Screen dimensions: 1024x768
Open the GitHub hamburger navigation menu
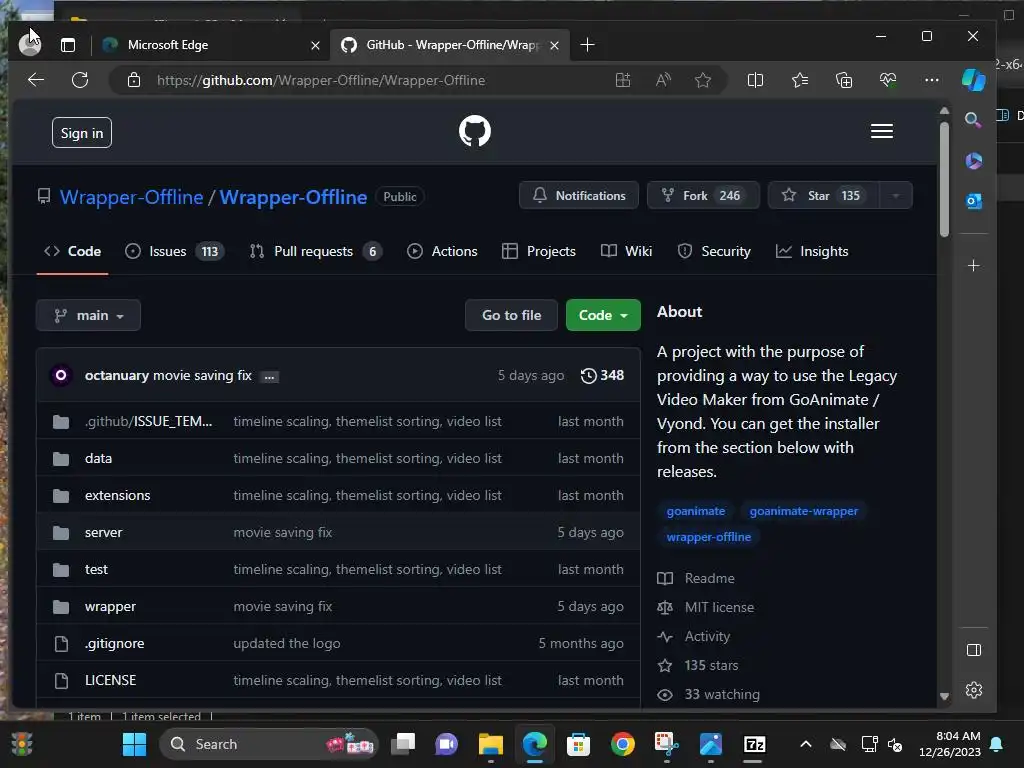coord(882,131)
